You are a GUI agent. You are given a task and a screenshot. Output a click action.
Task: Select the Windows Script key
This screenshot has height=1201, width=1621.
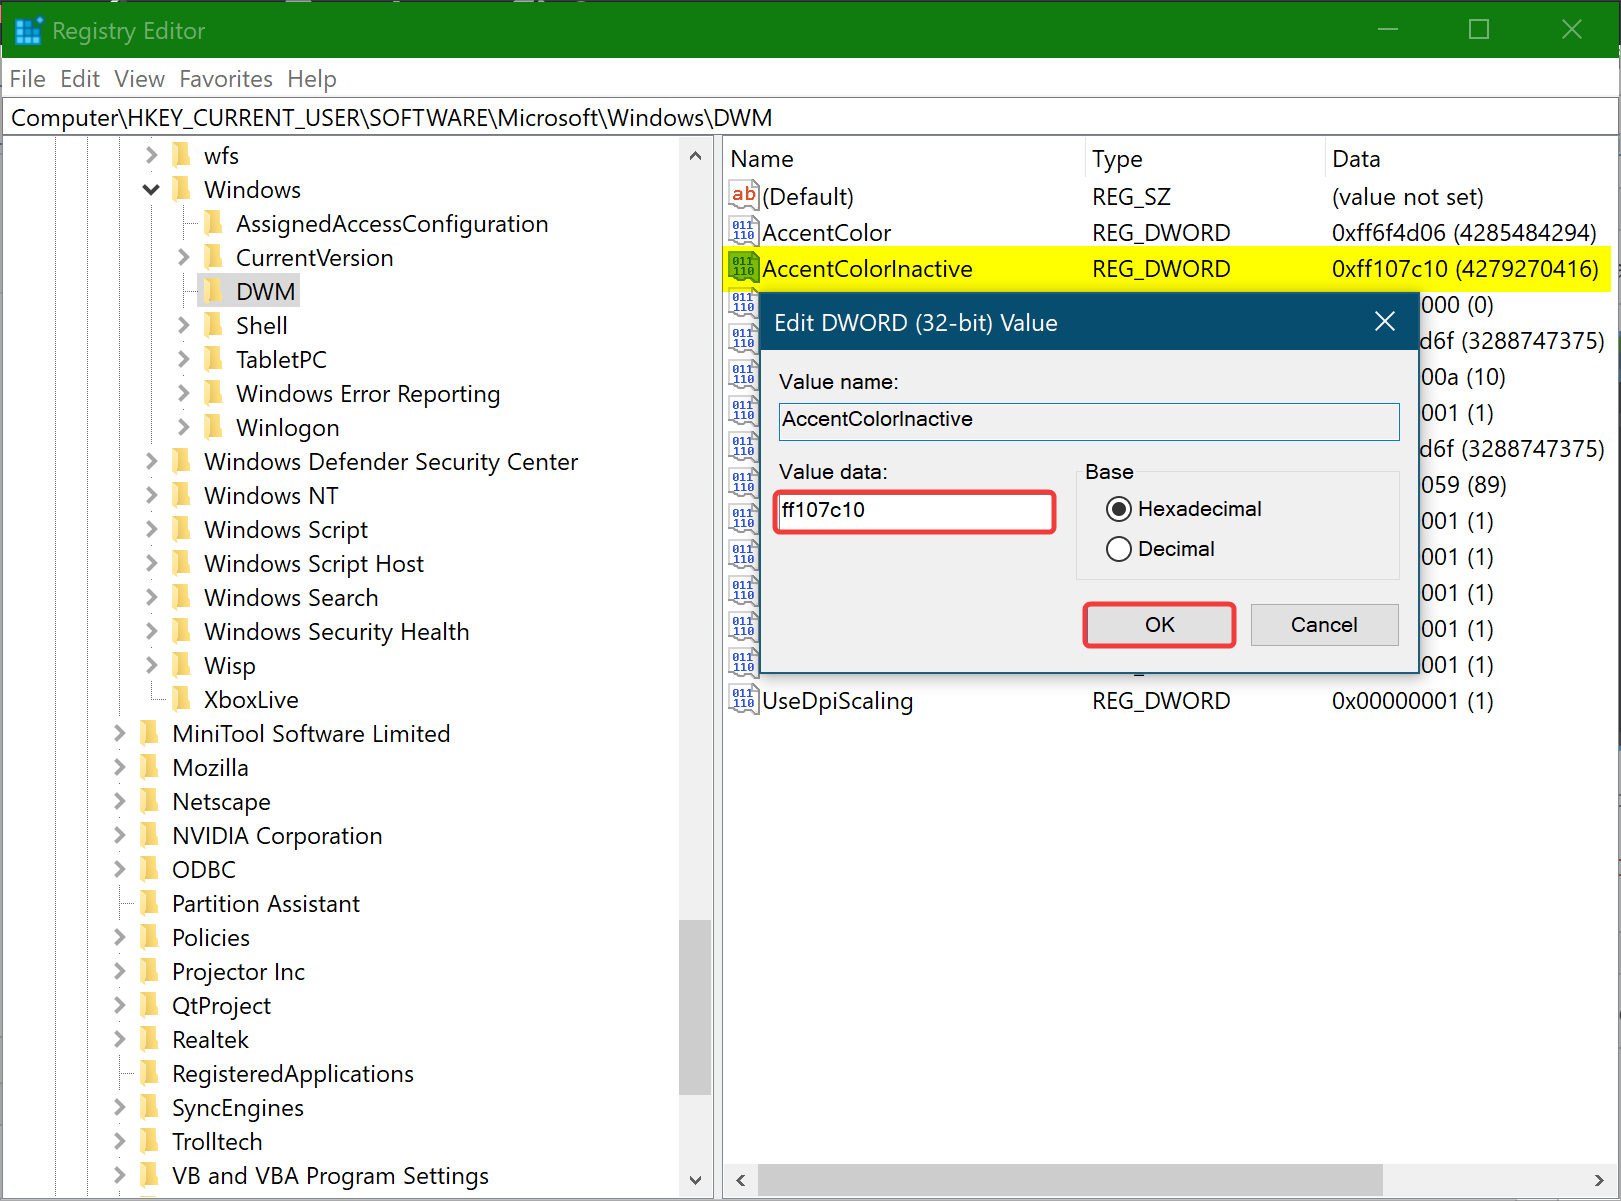[286, 530]
